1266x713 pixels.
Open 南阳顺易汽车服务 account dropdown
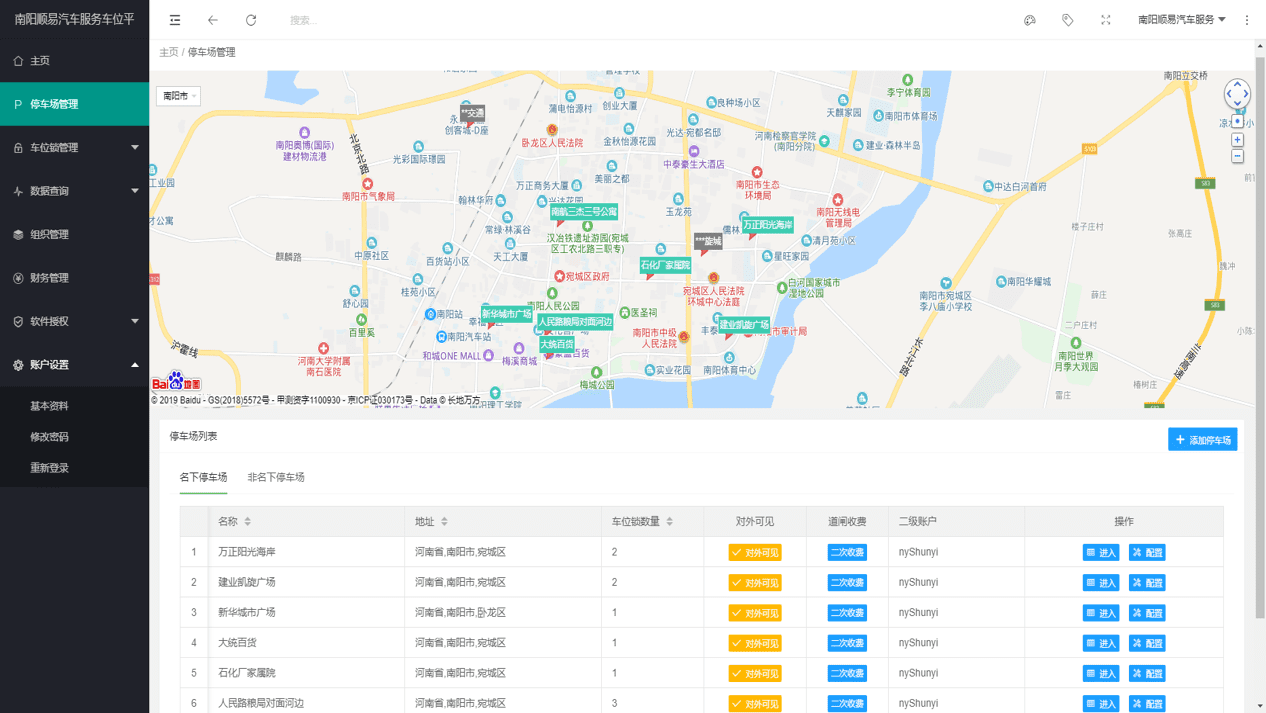tap(1182, 20)
